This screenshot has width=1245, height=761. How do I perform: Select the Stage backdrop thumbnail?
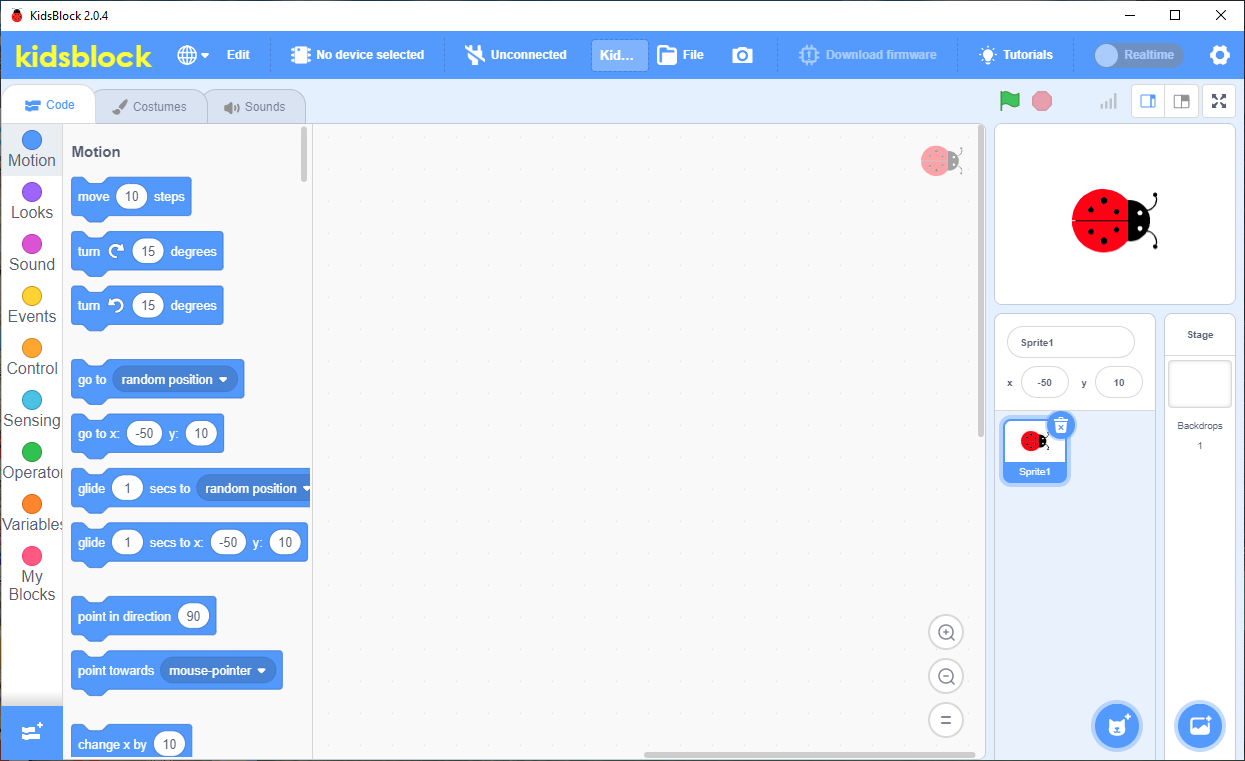[x=1200, y=385]
